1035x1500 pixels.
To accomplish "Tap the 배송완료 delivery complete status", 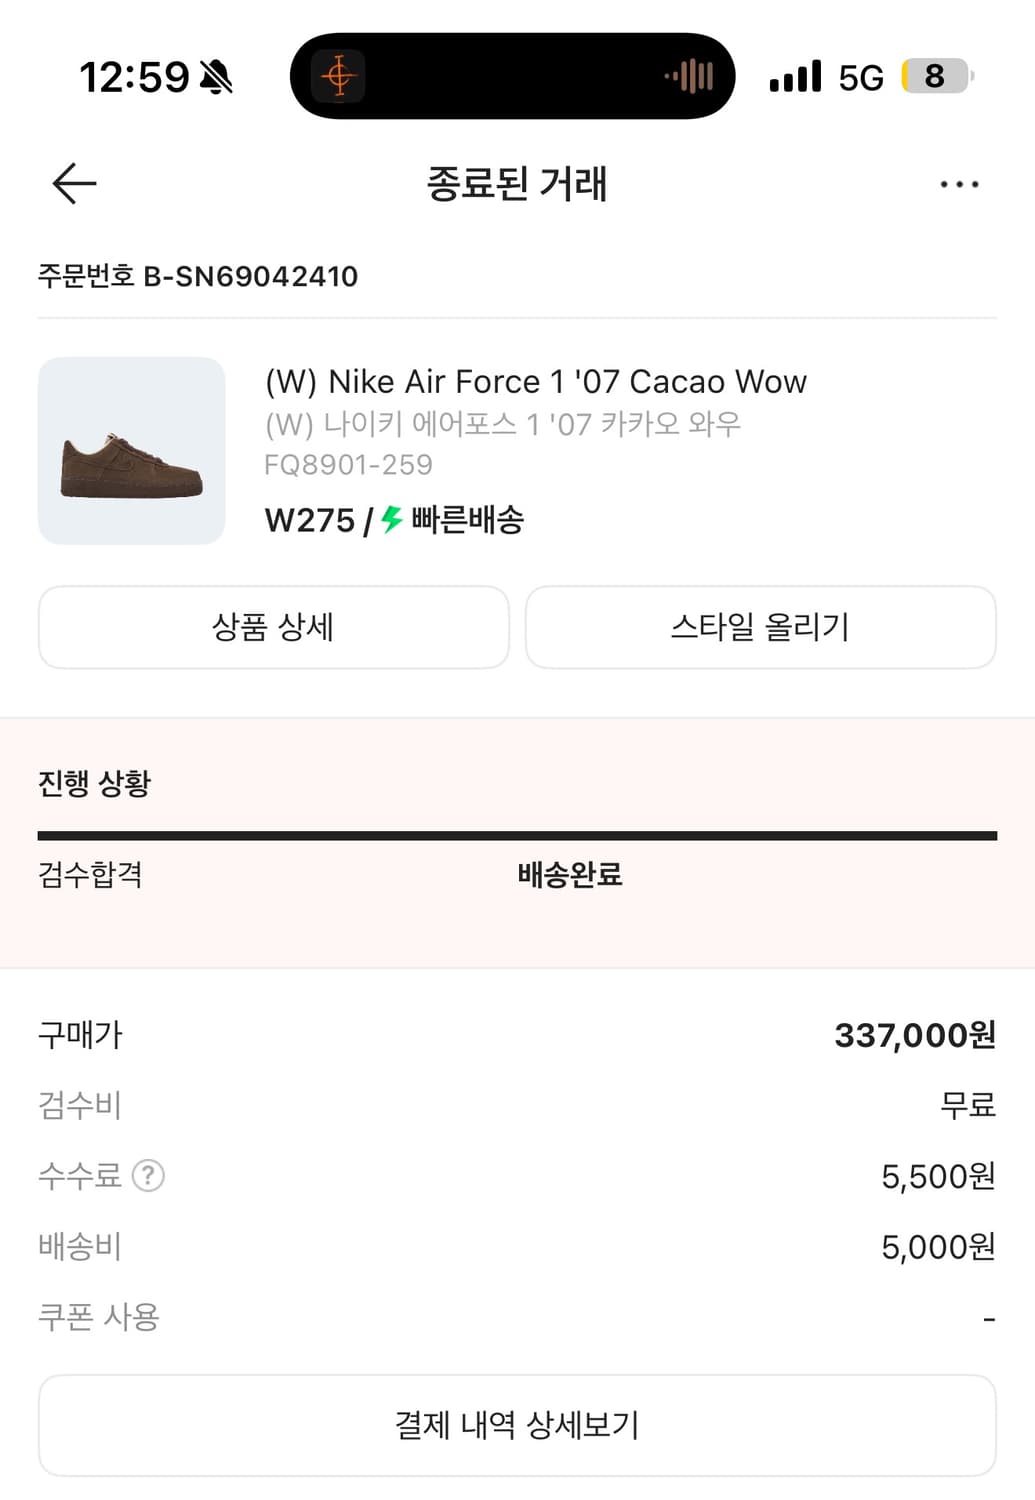I will pos(570,875).
